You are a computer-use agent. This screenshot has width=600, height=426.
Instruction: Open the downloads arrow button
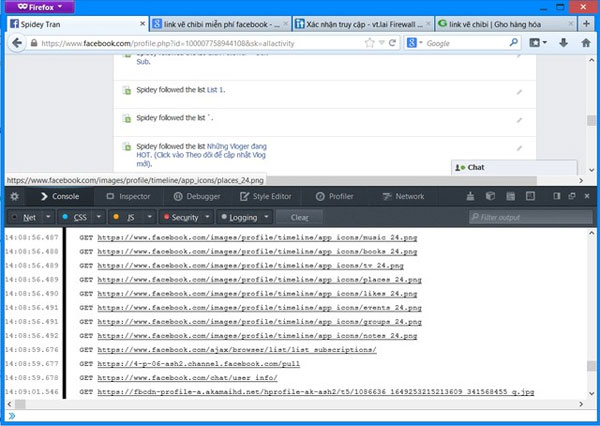[563, 43]
